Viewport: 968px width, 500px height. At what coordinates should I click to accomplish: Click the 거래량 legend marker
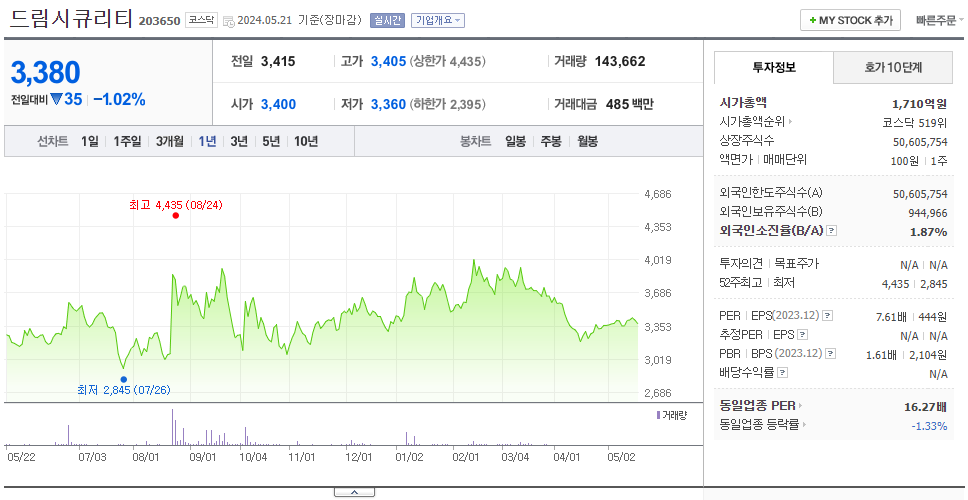(658, 415)
